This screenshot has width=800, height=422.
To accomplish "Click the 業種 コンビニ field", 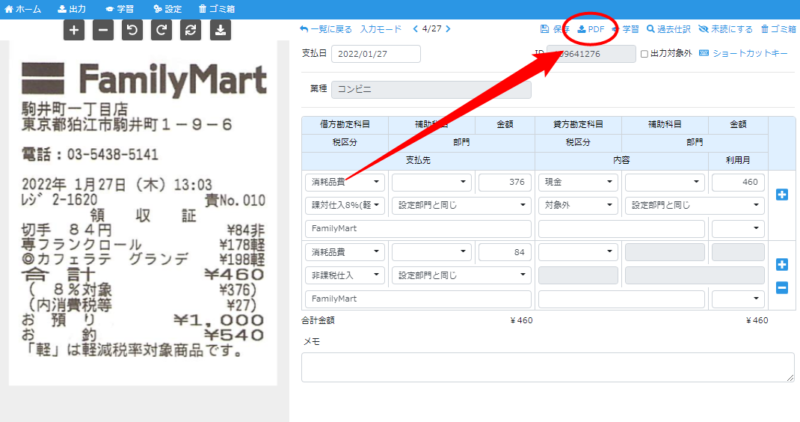I will click(431, 89).
